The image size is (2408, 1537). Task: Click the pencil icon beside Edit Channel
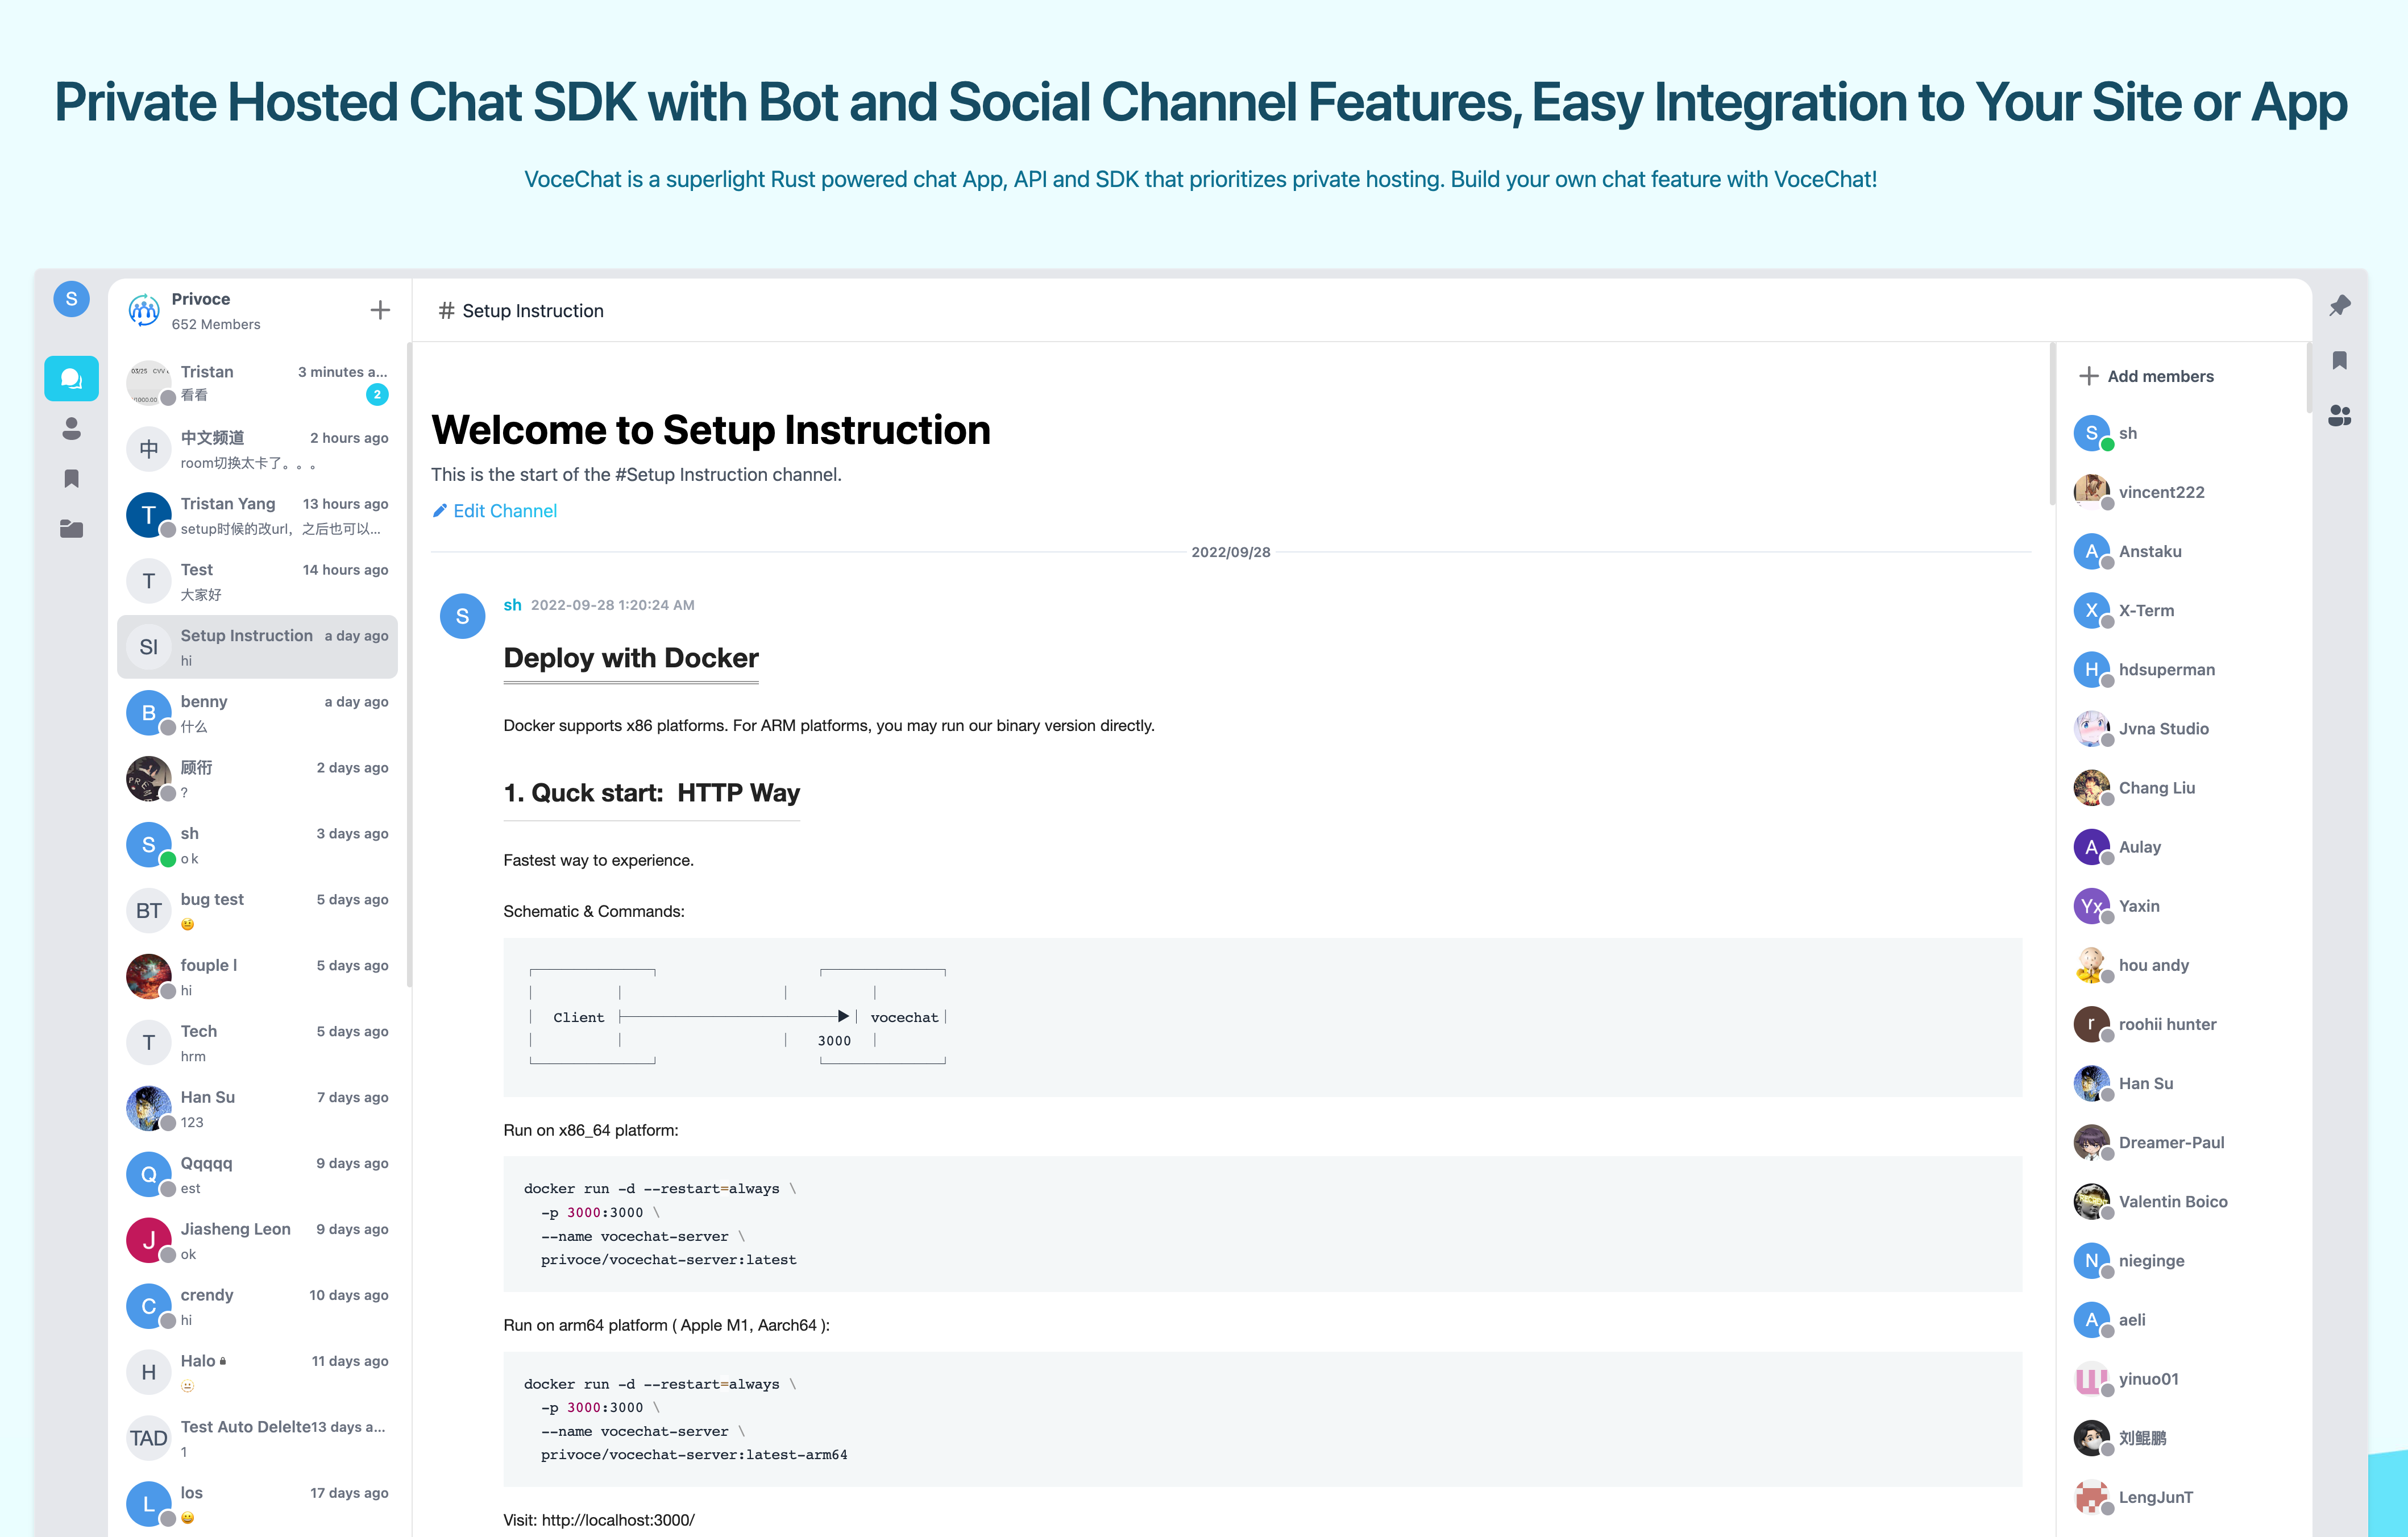439,511
